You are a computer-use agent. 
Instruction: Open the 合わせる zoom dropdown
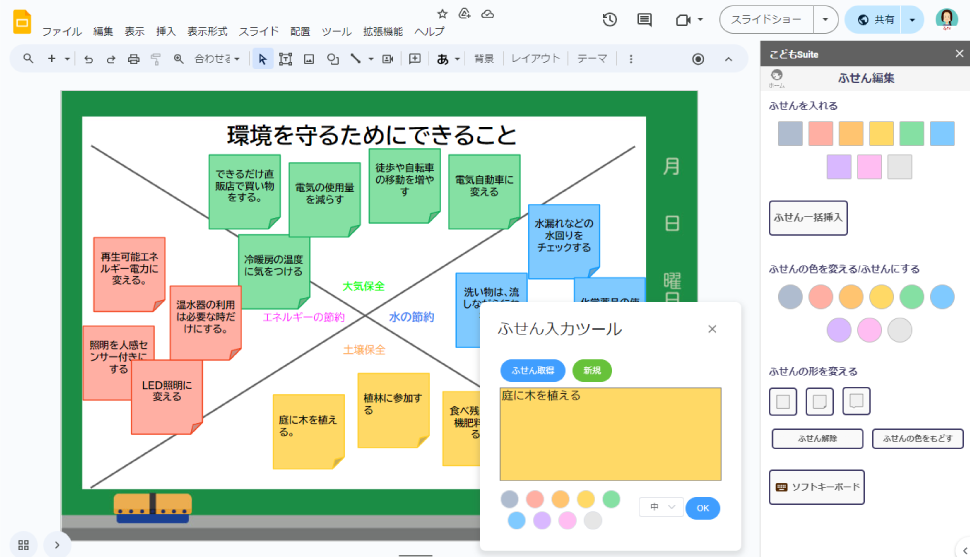point(217,59)
